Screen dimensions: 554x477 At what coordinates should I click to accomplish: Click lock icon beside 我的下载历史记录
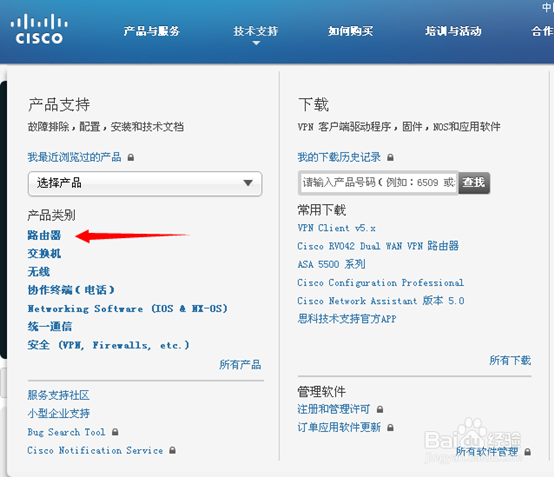tap(390, 157)
